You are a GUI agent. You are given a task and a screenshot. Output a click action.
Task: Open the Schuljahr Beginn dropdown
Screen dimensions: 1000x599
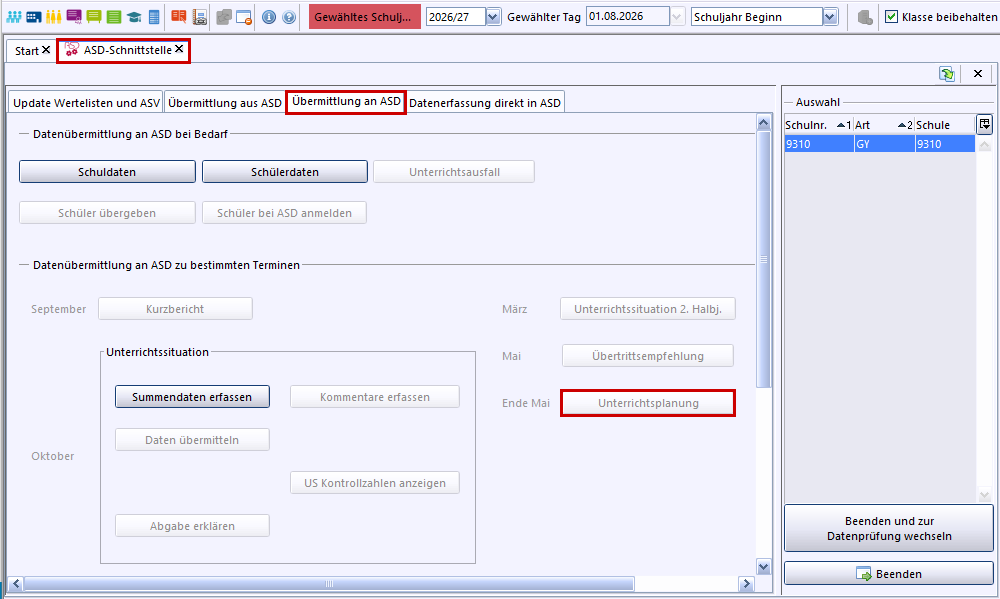click(830, 17)
